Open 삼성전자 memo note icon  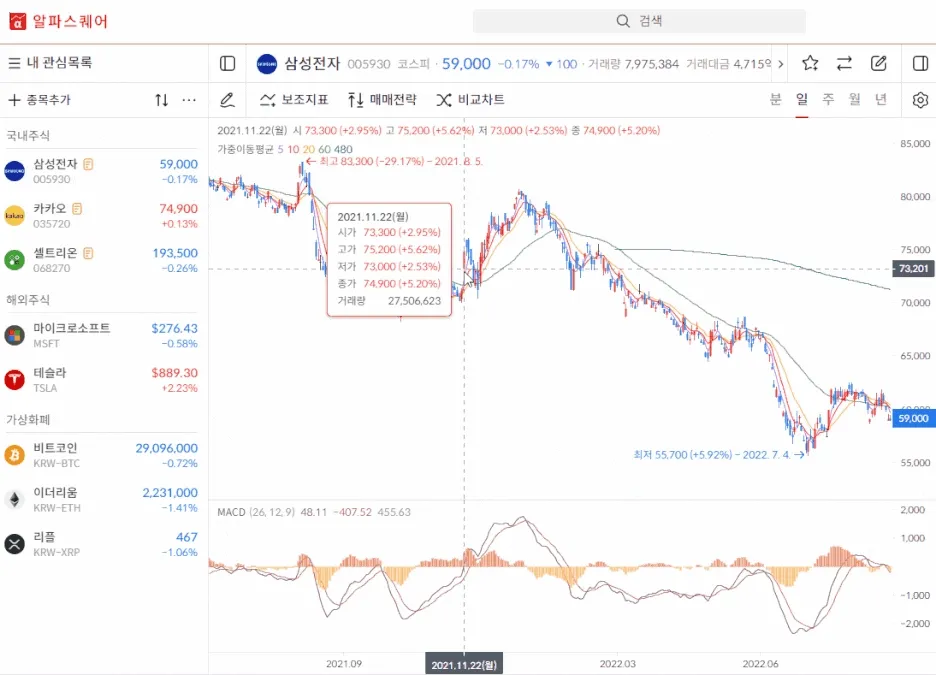pyautogui.click(x=88, y=164)
